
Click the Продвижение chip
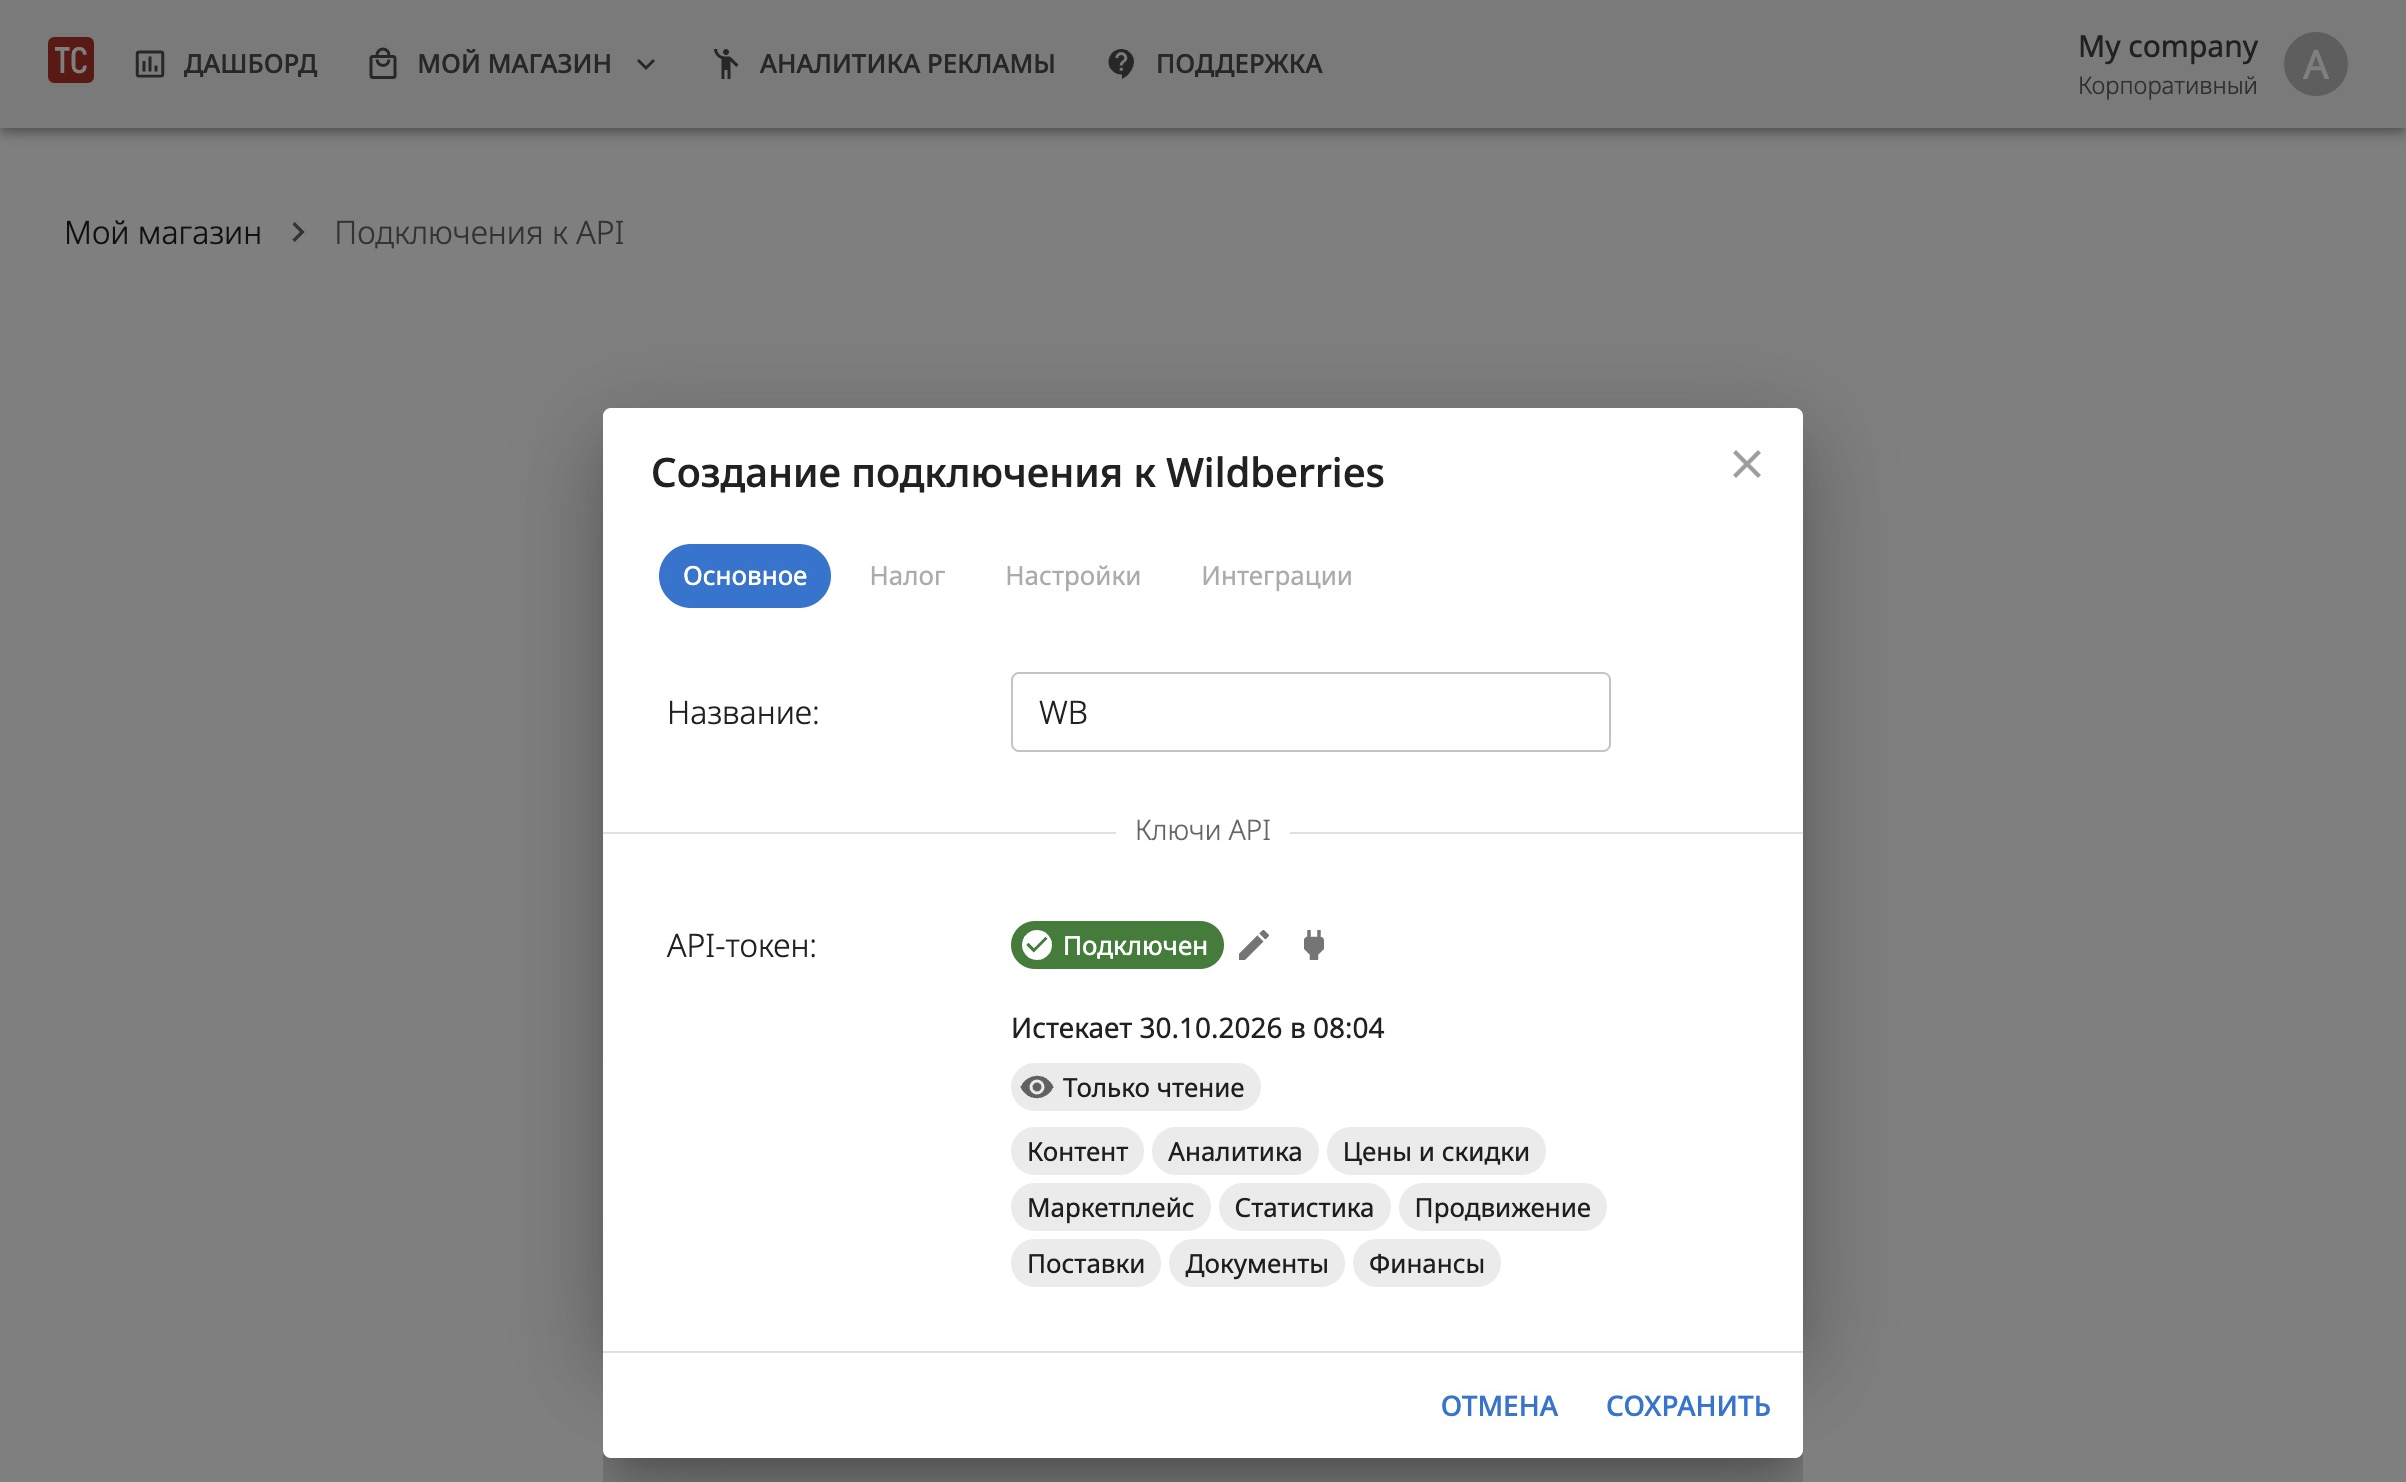1502,1207
